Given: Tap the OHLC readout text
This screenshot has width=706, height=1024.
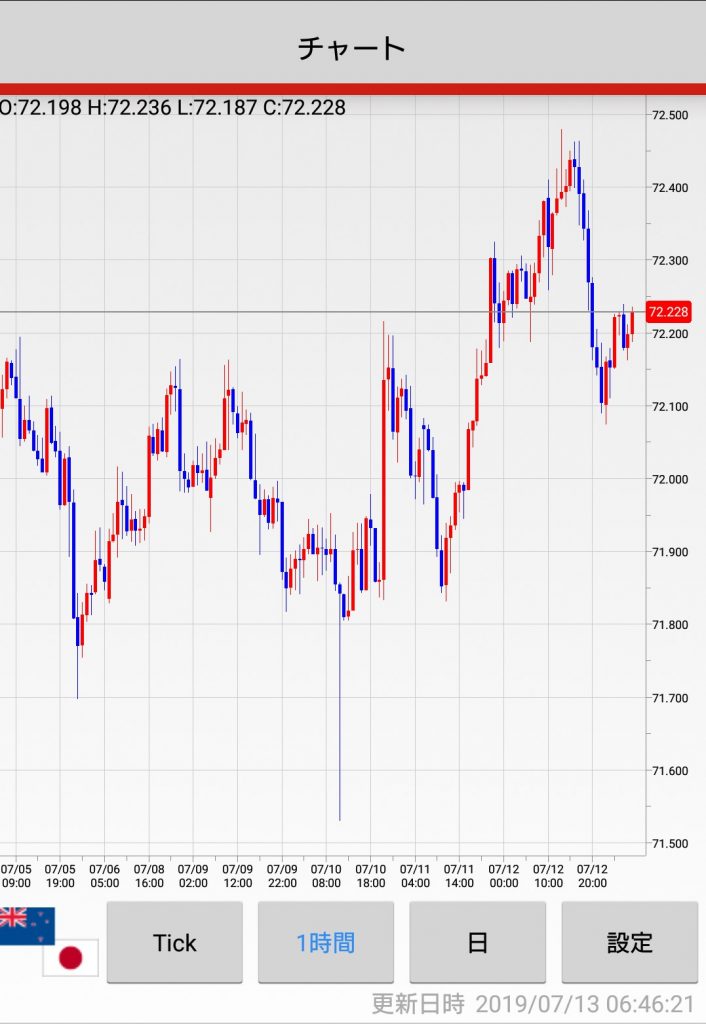Looking at the screenshot, I should tap(172, 107).
